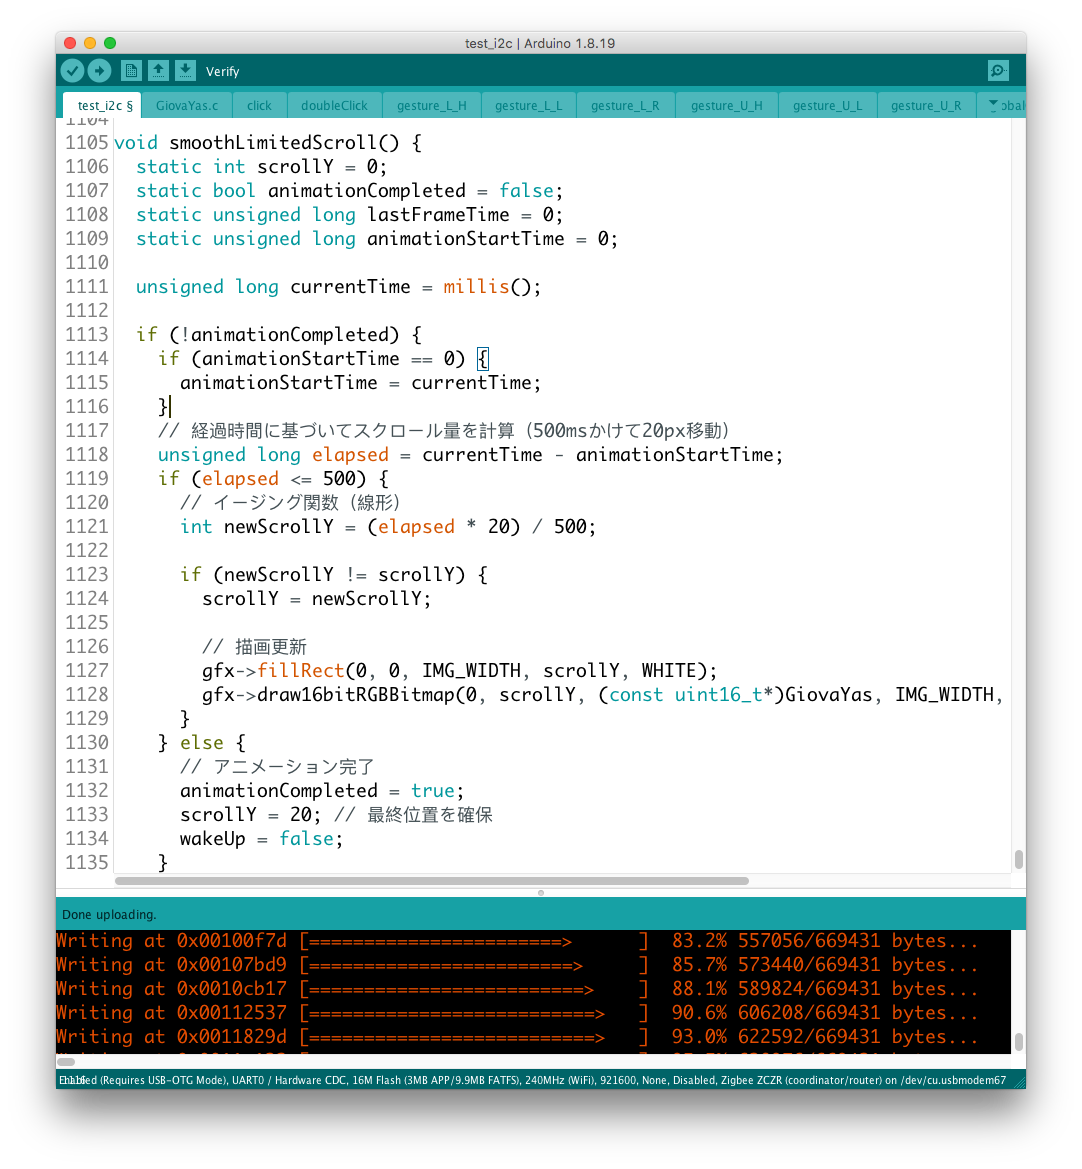Open the gesture_U_R tab
The height and width of the screenshot is (1169, 1082).
pos(925,105)
